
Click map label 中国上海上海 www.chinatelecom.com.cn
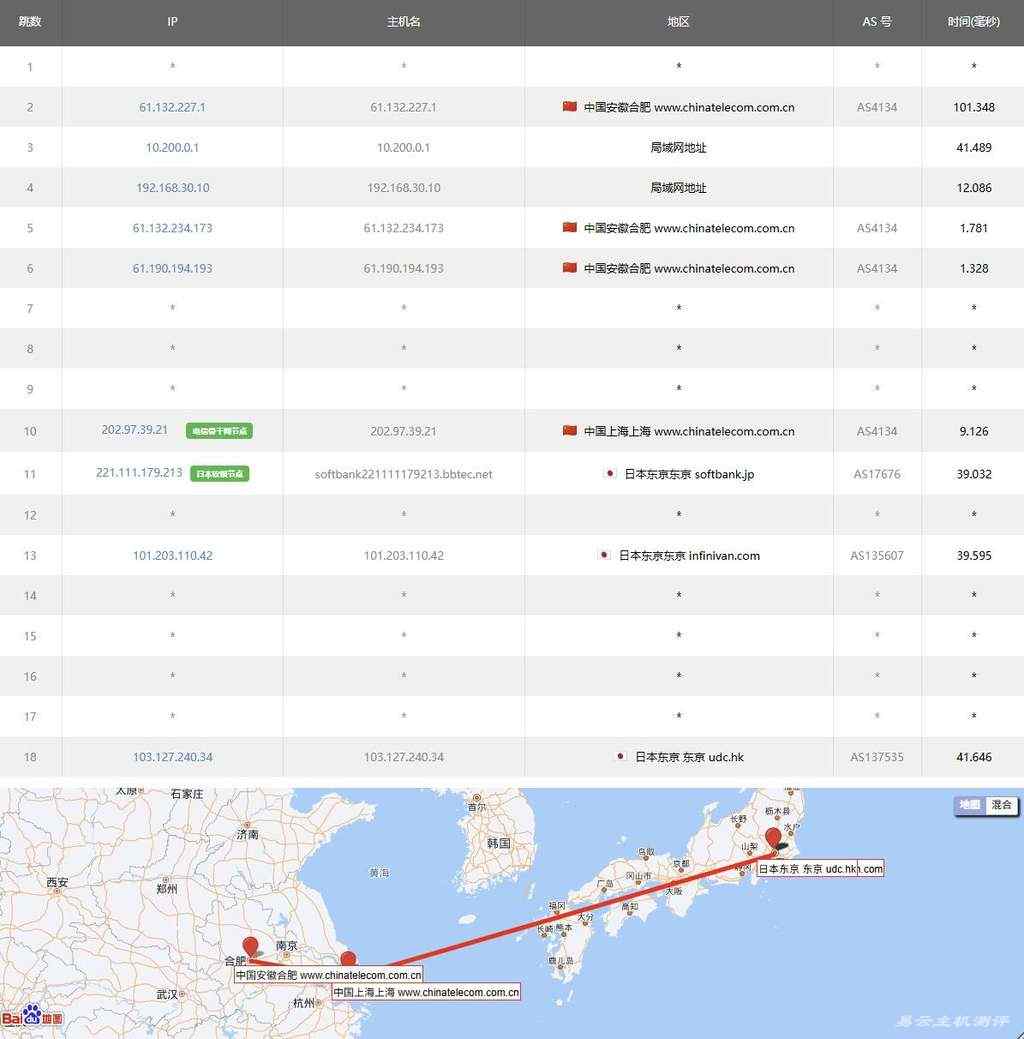tap(426, 992)
